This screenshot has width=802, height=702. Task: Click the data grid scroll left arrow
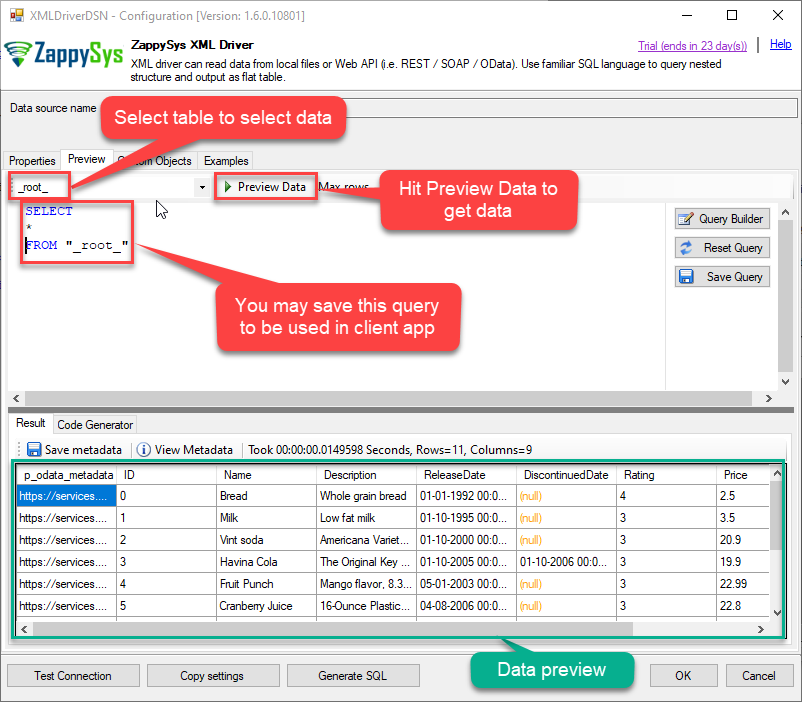point(24,629)
